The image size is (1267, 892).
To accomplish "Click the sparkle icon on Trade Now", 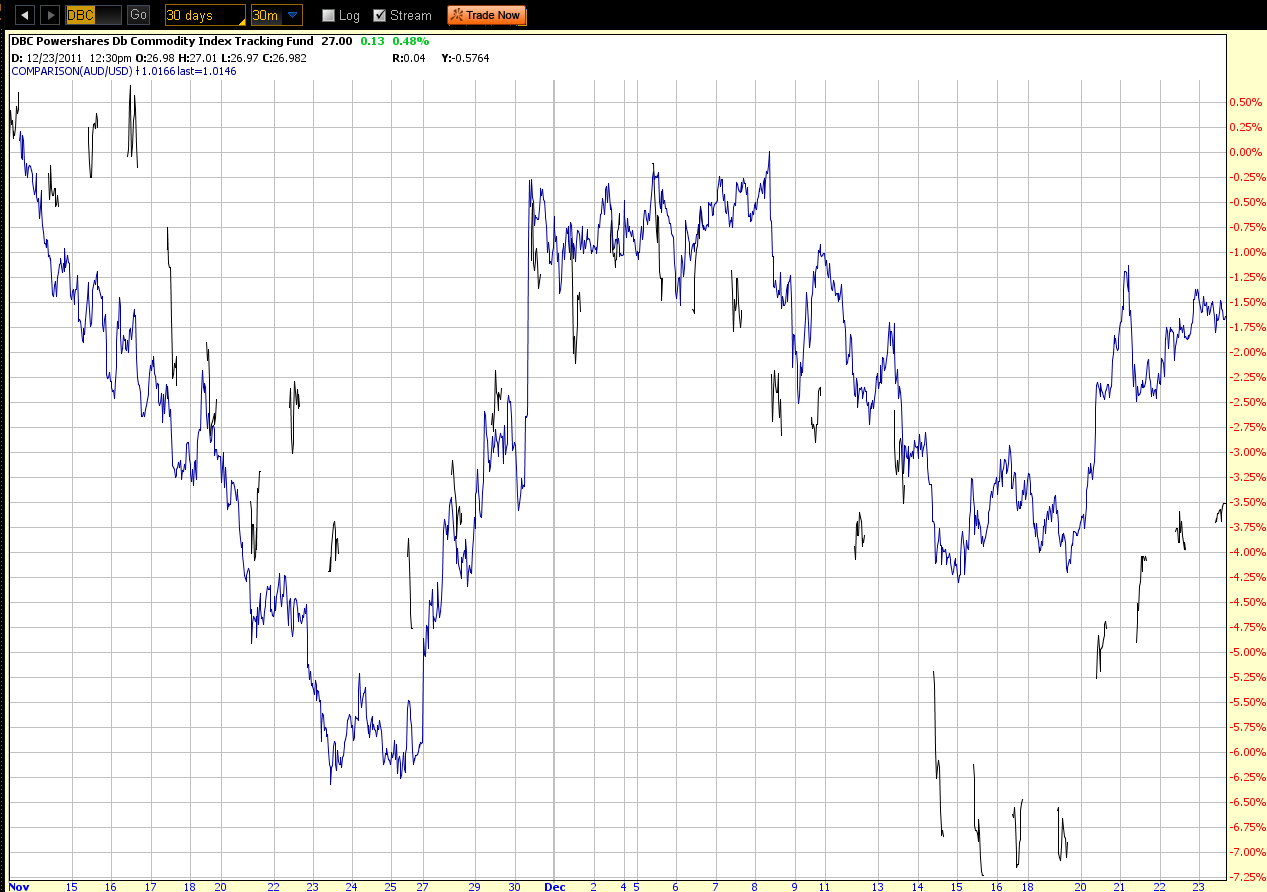I will pyautogui.click(x=460, y=15).
